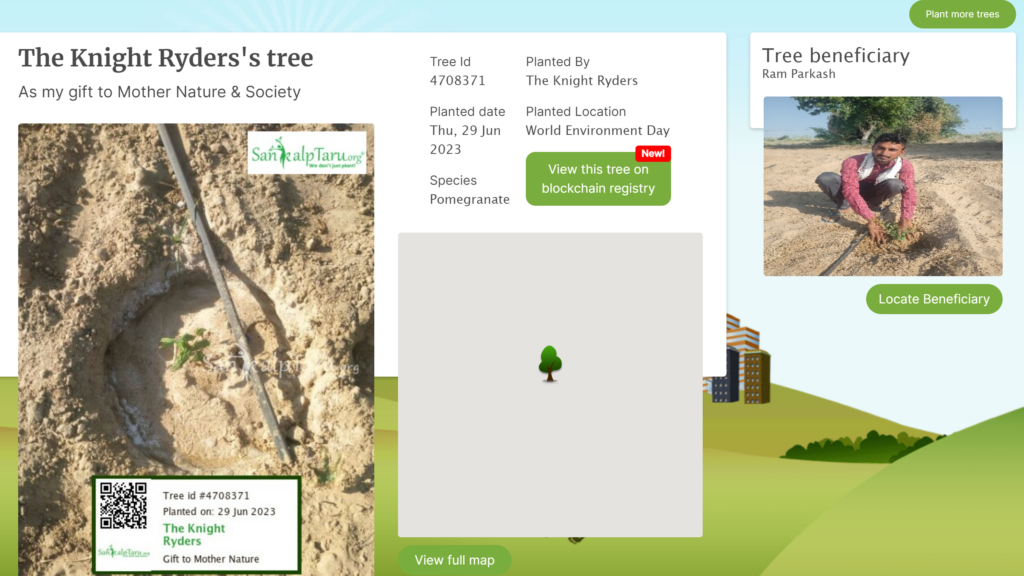Click Tree id #4708371 on the photo tag

(x=206, y=496)
